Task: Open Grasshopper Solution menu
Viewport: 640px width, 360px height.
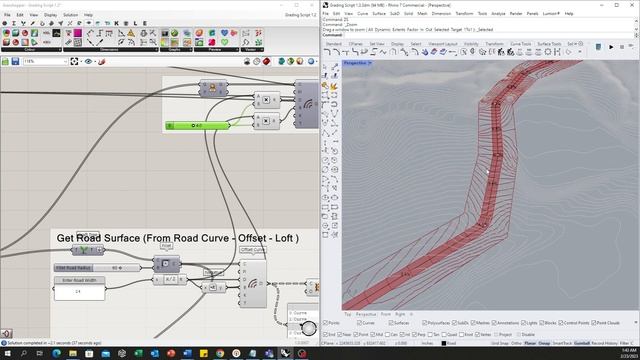Action: click(x=70, y=15)
